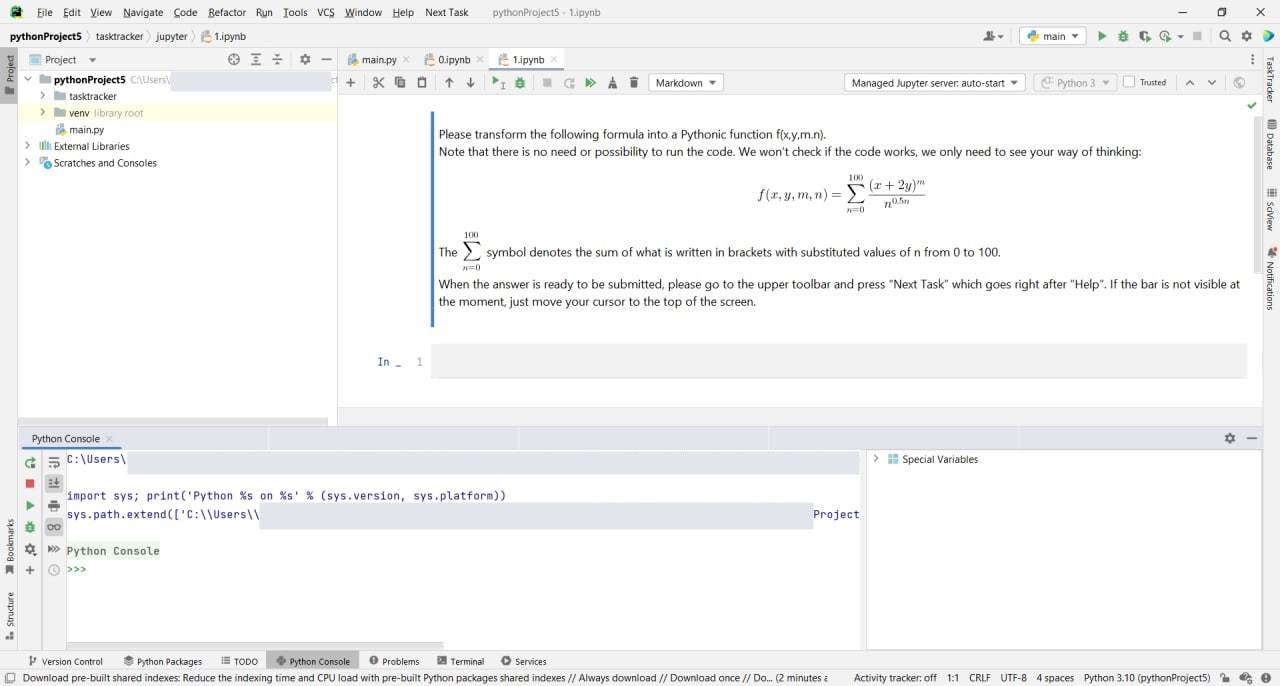Delete the cell with trash icon

(x=634, y=83)
